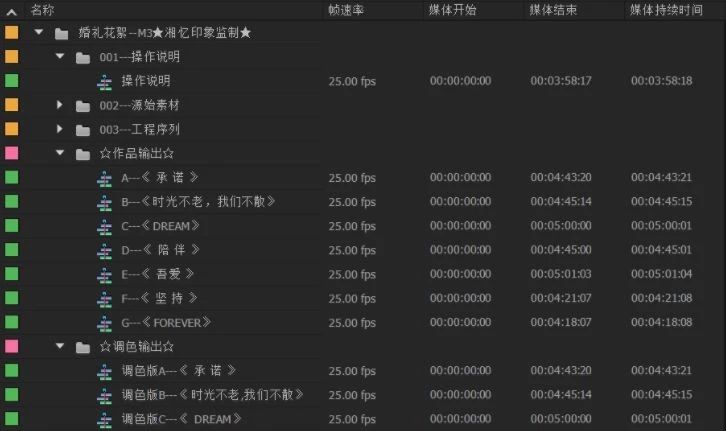
Task: Collapse the 婚礼花絮--M3 root bin
Action: (39, 32)
